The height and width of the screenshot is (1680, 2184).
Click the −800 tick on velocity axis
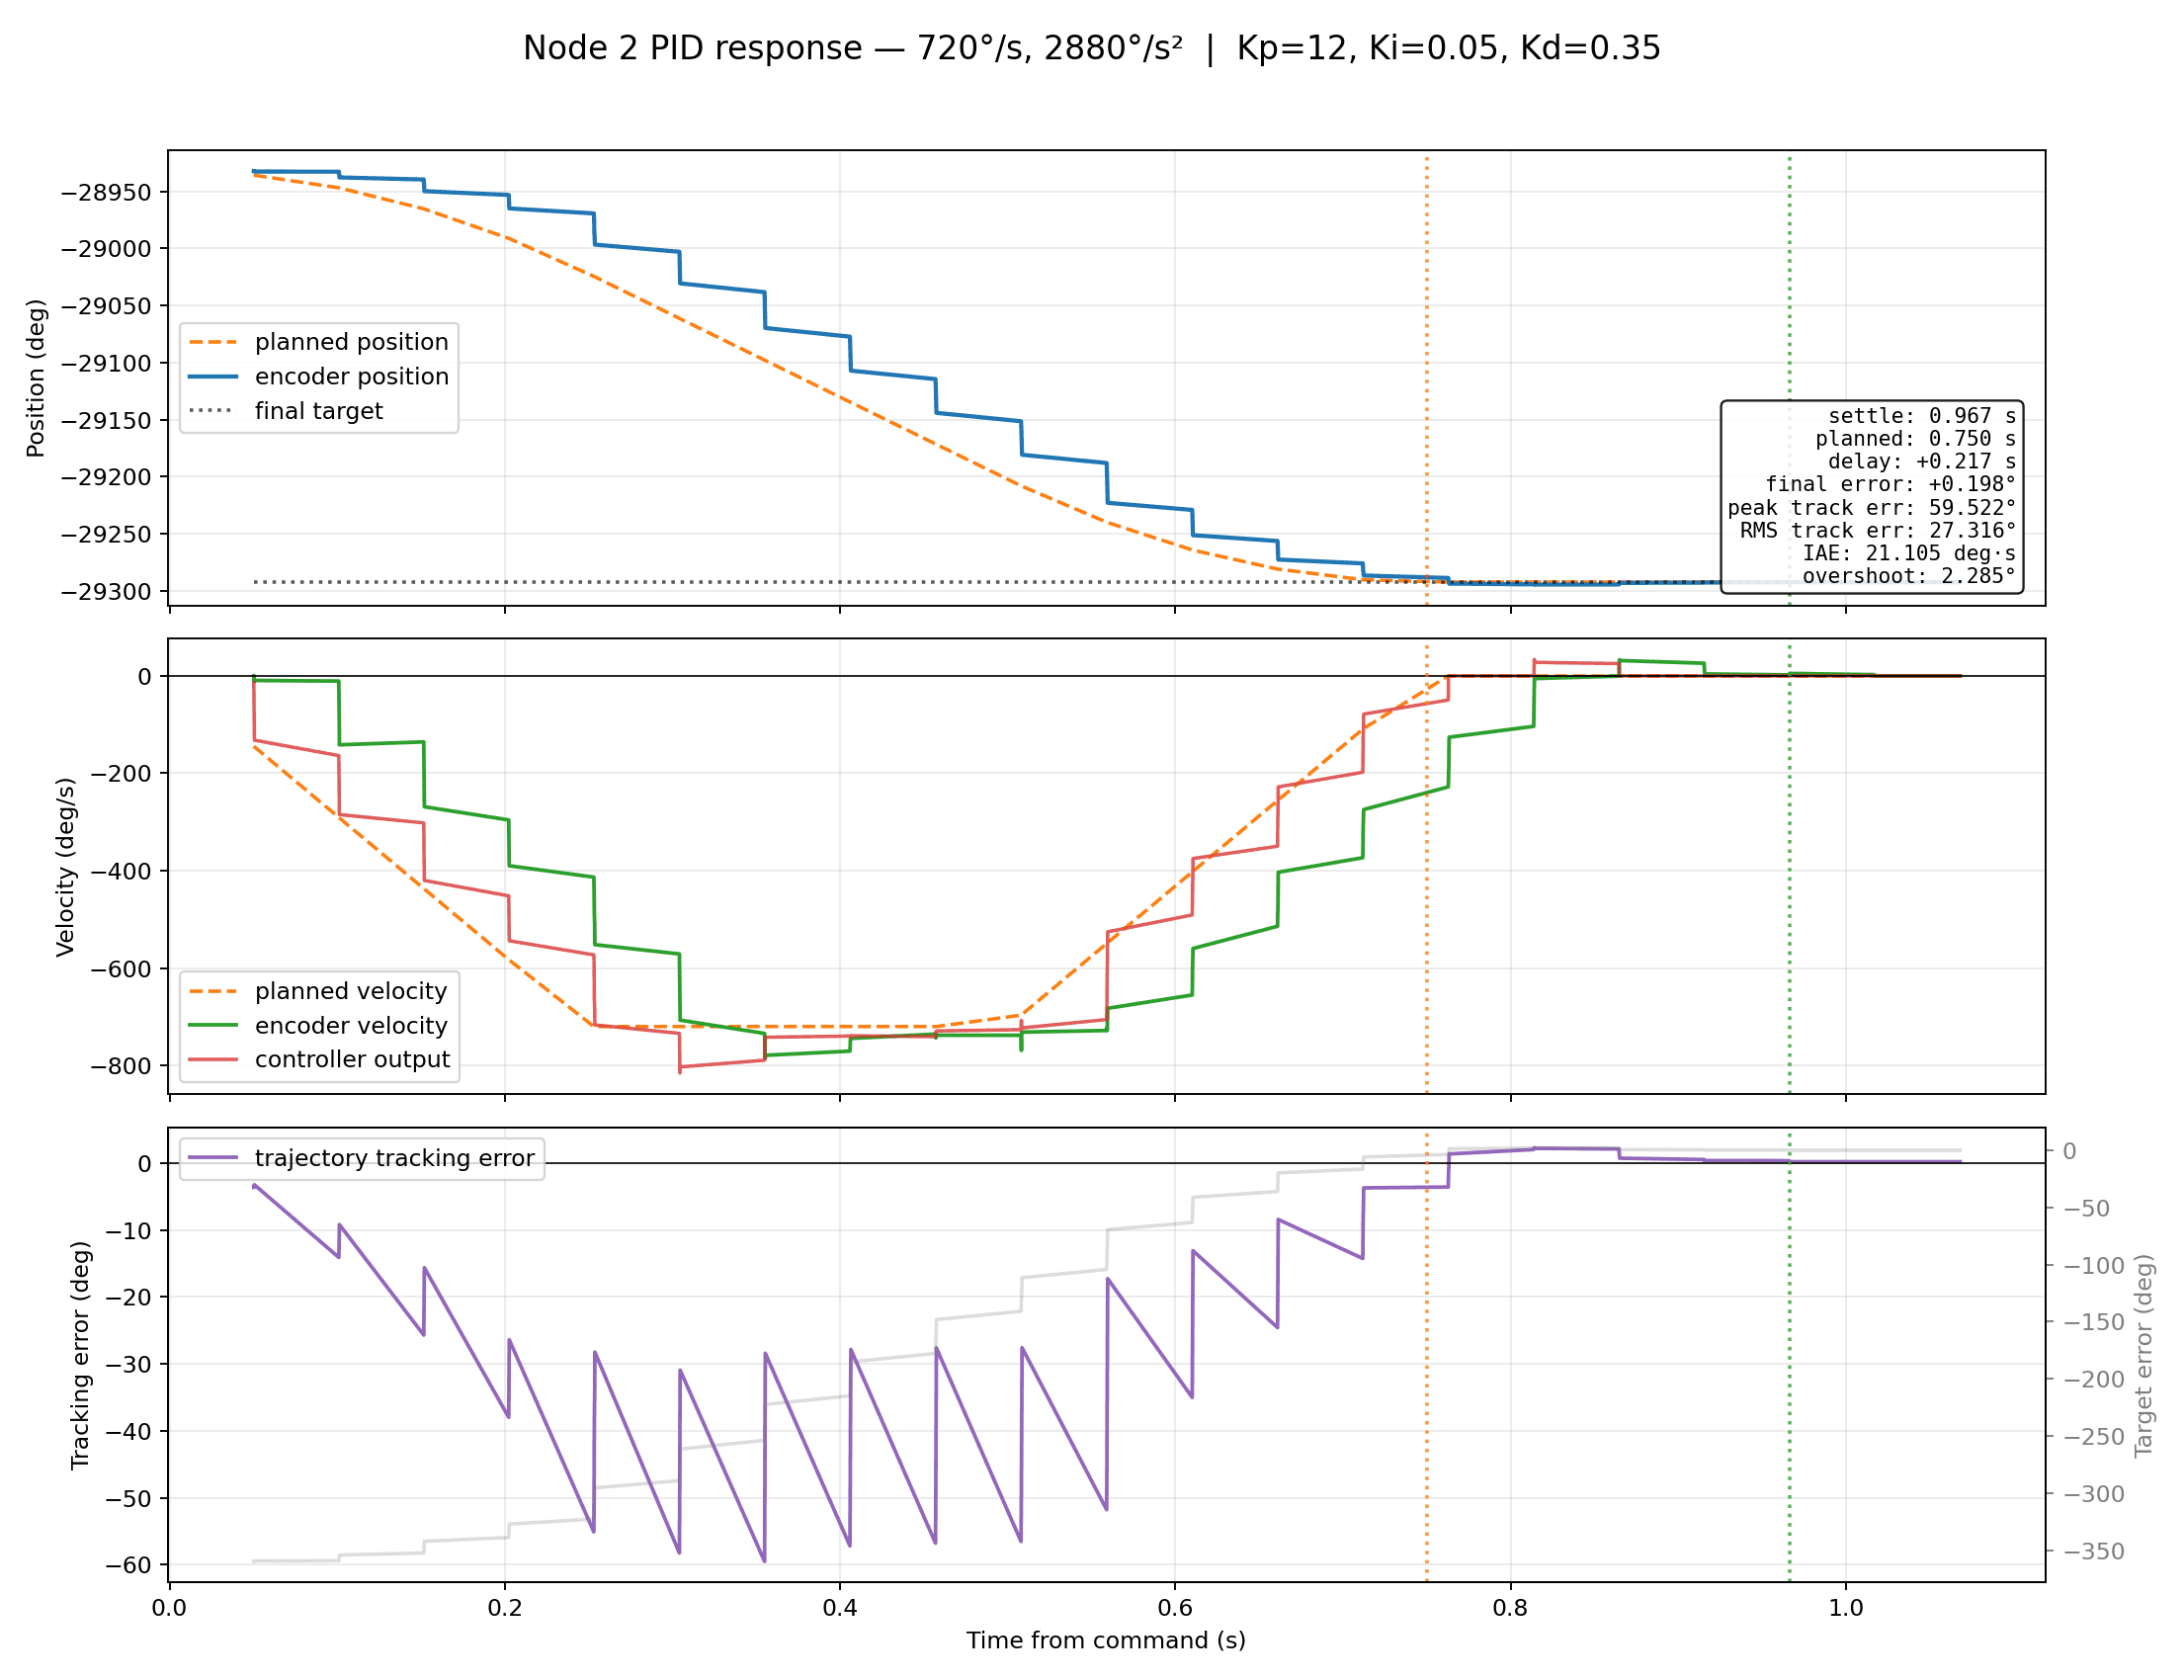coord(121,1066)
